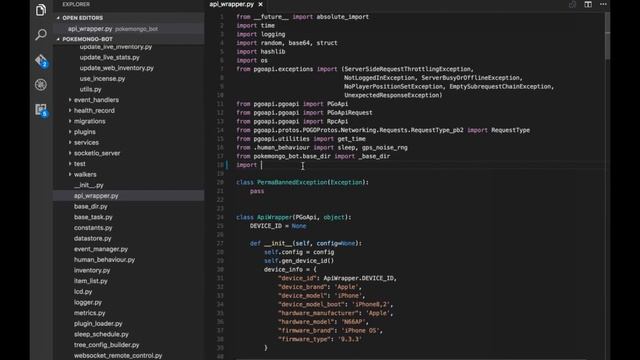This screenshot has width=640, height=360.
Task: Click 'self.gen_device_id()' line
Action: click(x=299, y=261)
